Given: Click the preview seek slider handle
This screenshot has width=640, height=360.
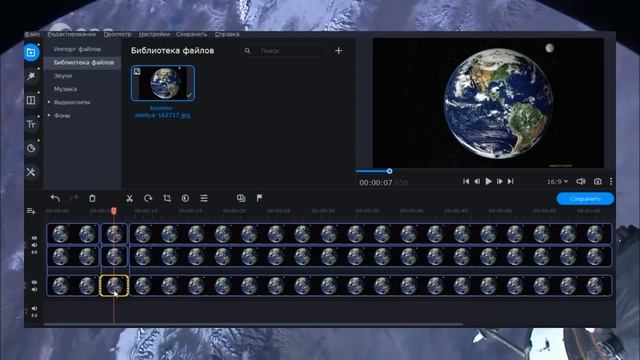Looking at the screenshot, I should tap(389, 171).
